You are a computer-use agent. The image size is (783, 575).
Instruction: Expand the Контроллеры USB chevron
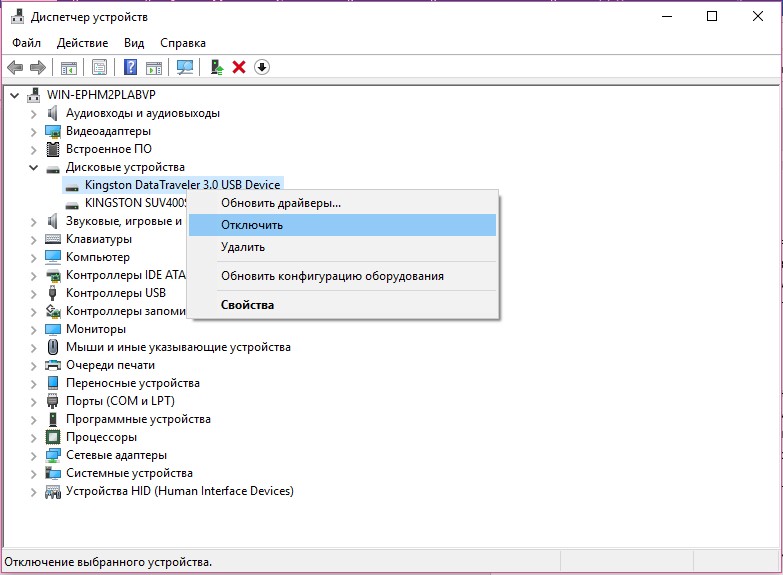pyautogui.click(x=33, y=294)
